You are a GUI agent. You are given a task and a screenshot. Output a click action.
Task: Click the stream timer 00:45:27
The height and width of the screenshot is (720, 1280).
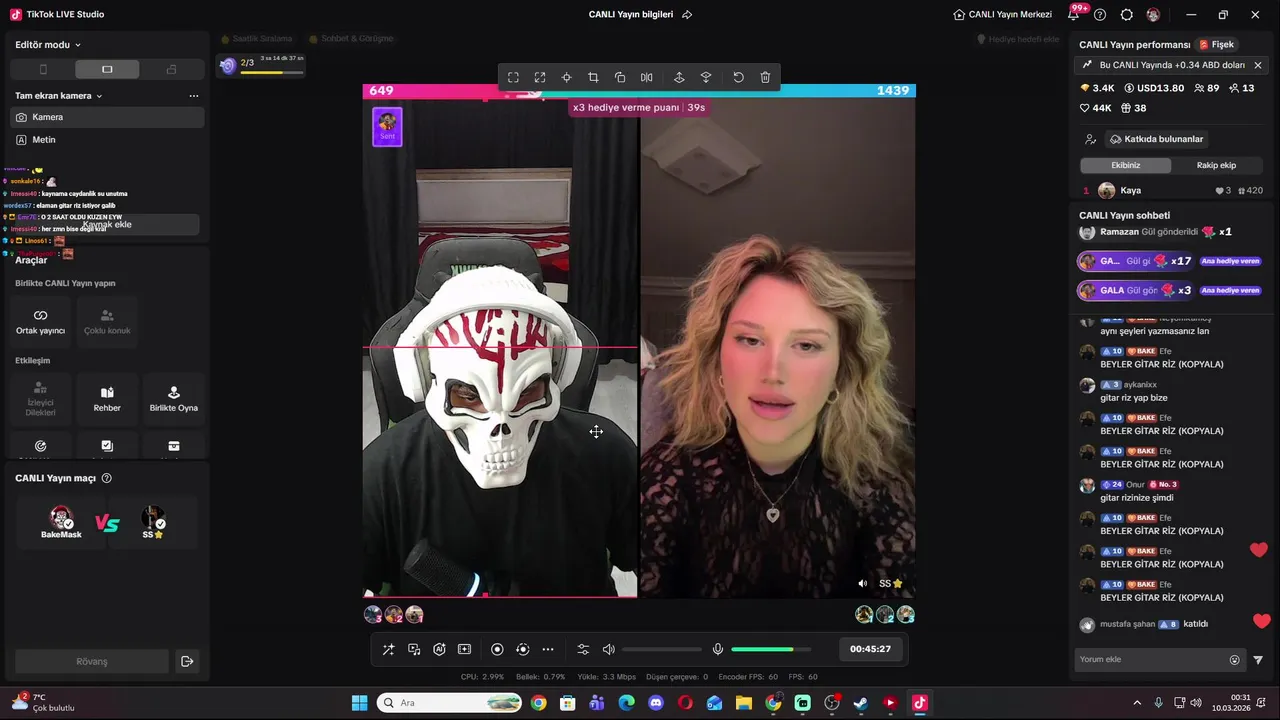pos(870,649)
